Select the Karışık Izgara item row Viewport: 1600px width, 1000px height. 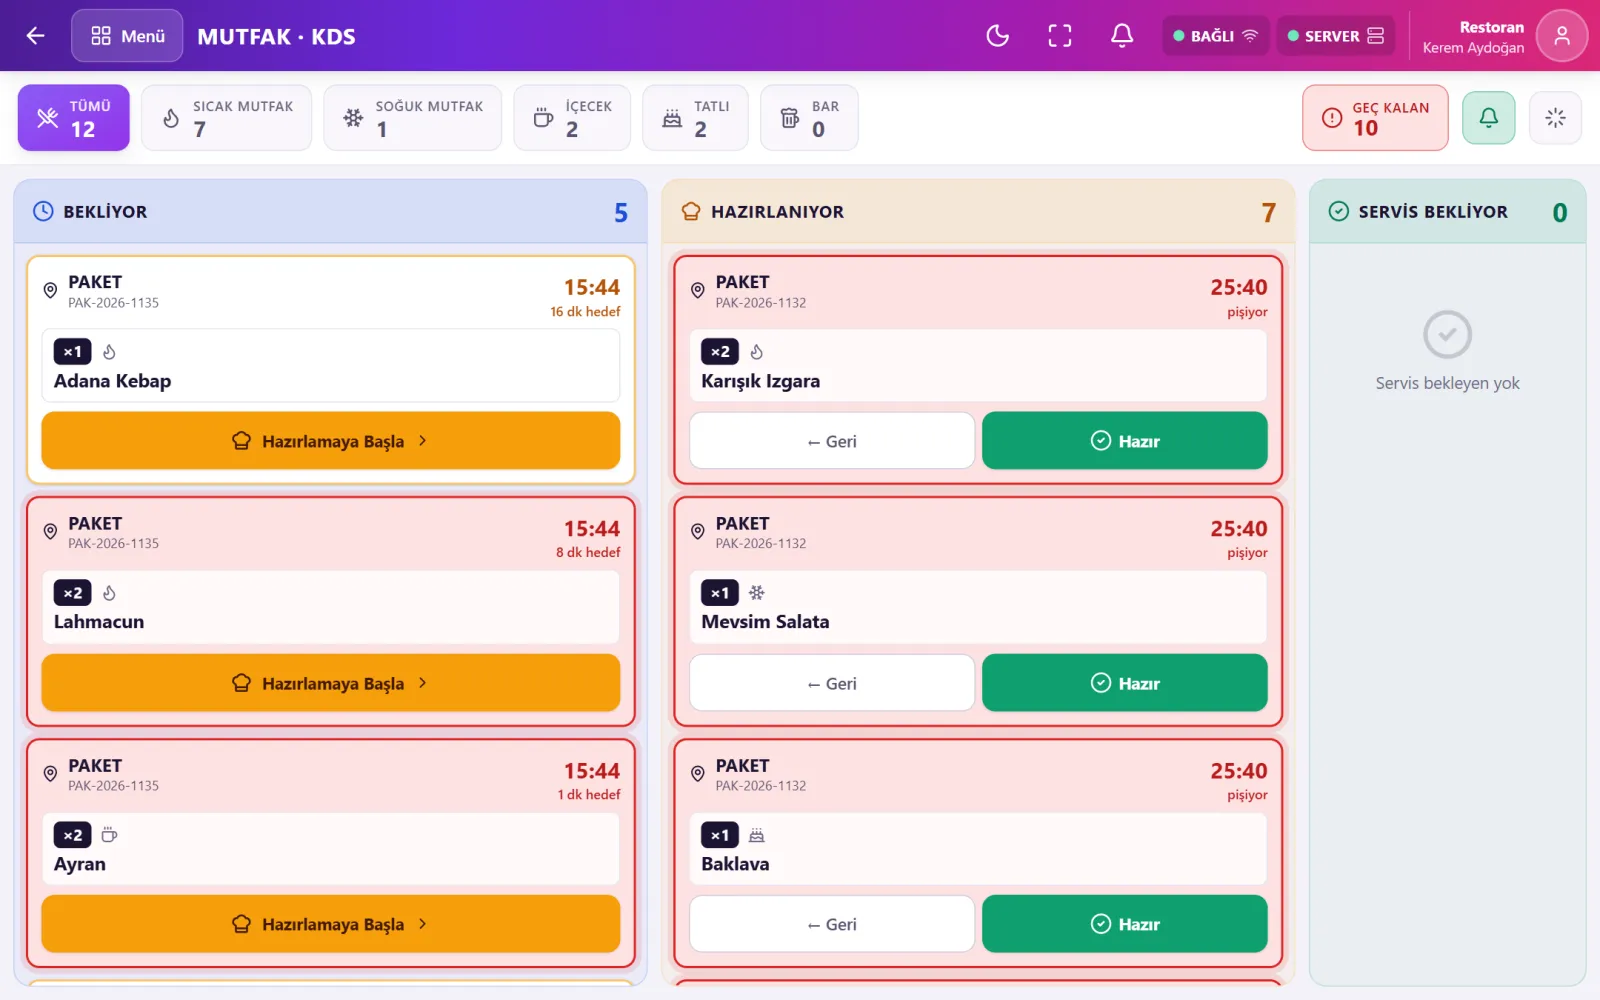click(978, 366)
